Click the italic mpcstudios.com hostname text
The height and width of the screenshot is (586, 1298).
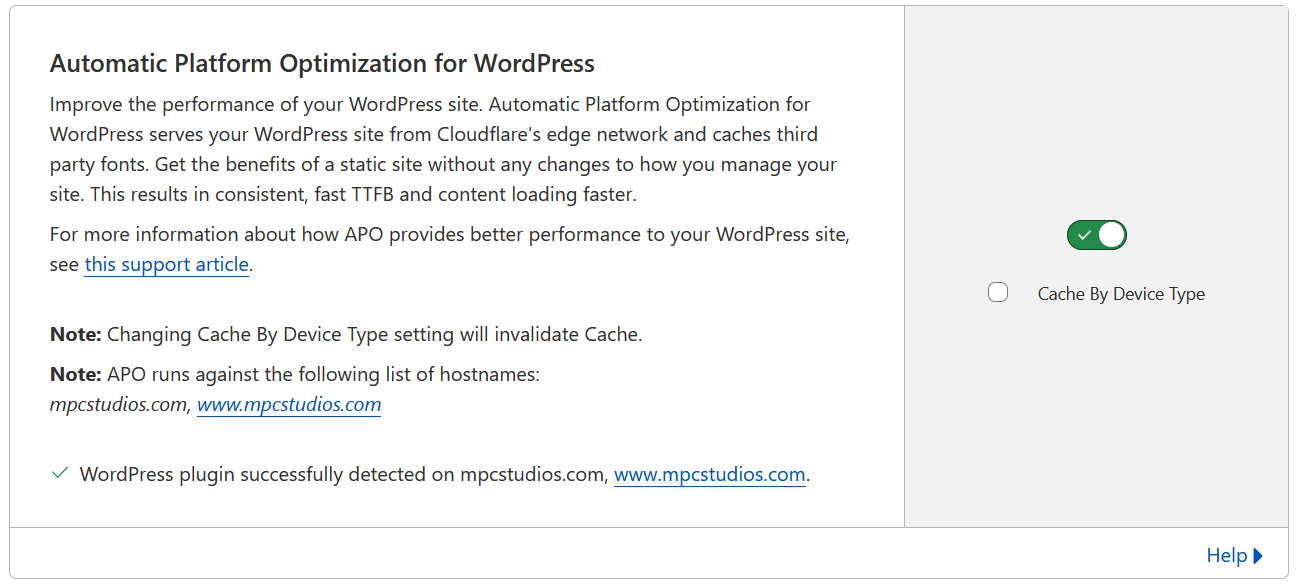pos(118,405)
